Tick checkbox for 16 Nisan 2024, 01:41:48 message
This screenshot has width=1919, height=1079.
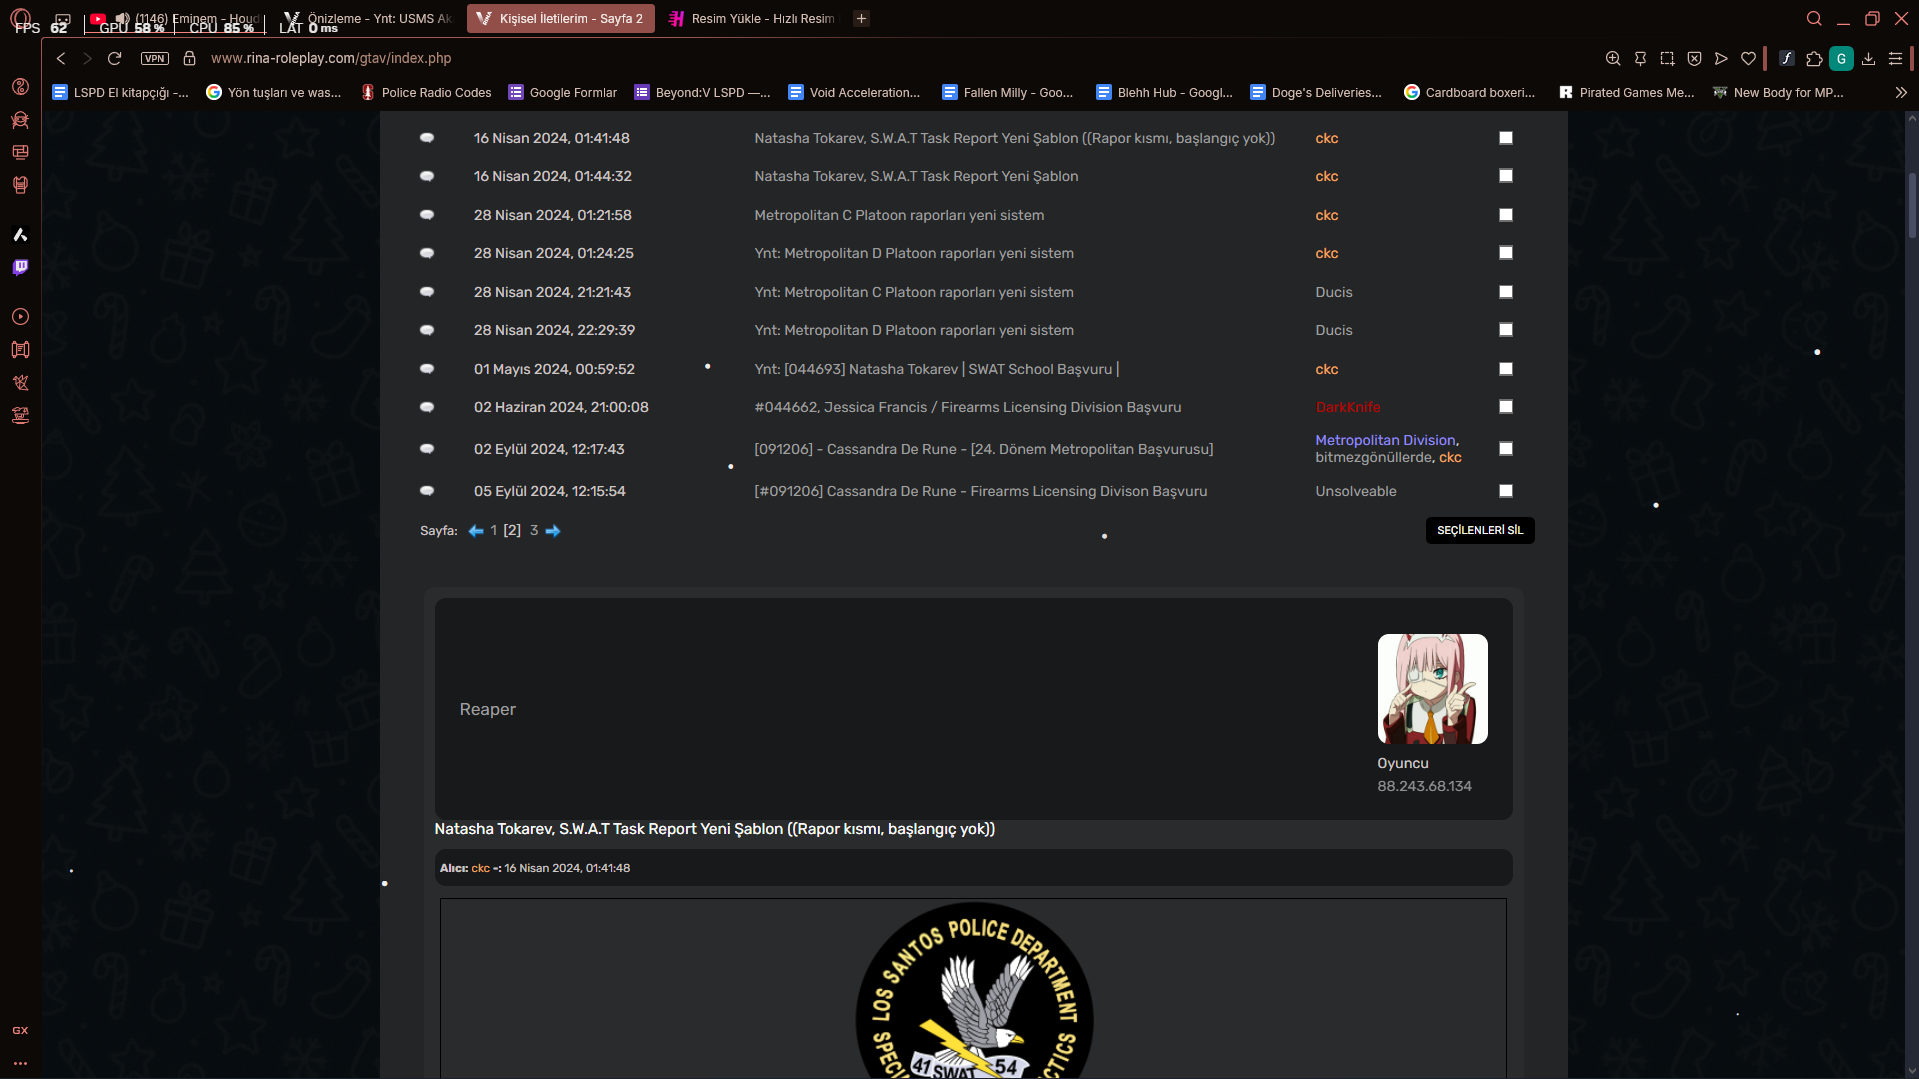[x=1506, y=138]
